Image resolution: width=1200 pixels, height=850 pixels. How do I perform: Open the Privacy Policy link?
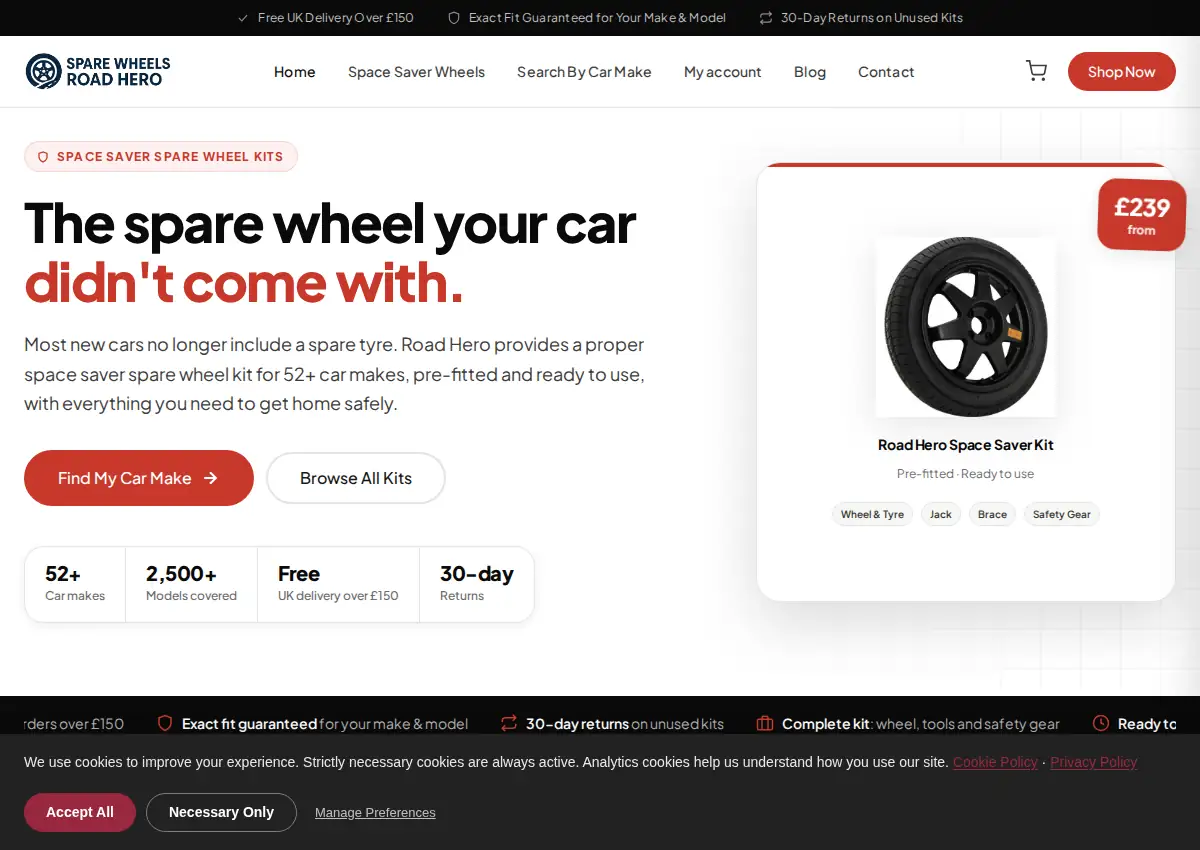click(1093, 762)
